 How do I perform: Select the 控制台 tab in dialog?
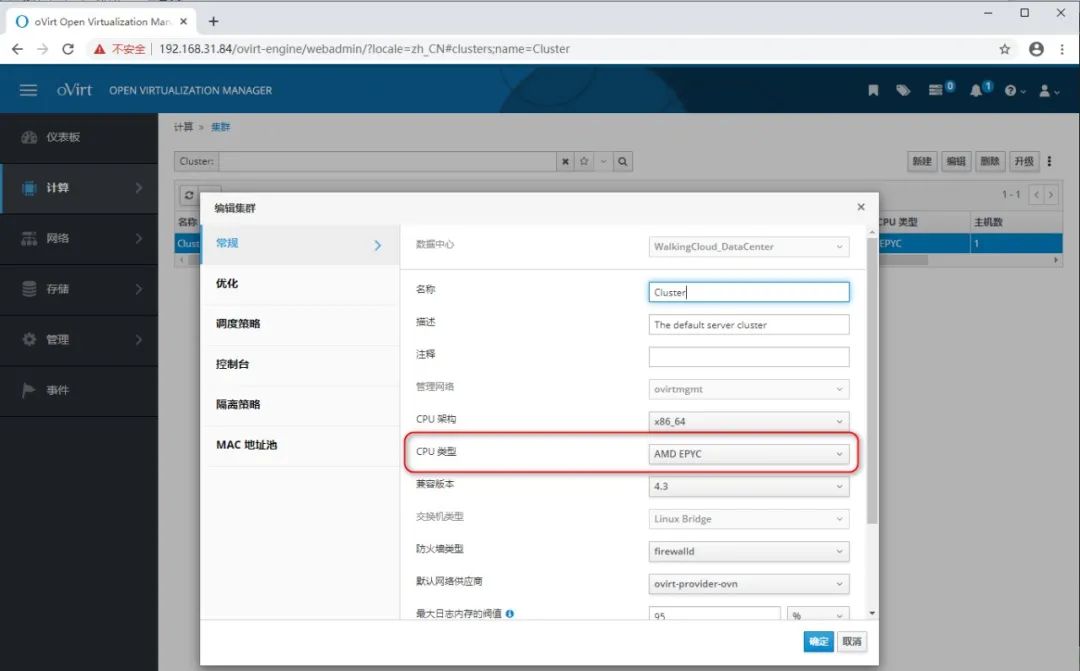point(300,364)
